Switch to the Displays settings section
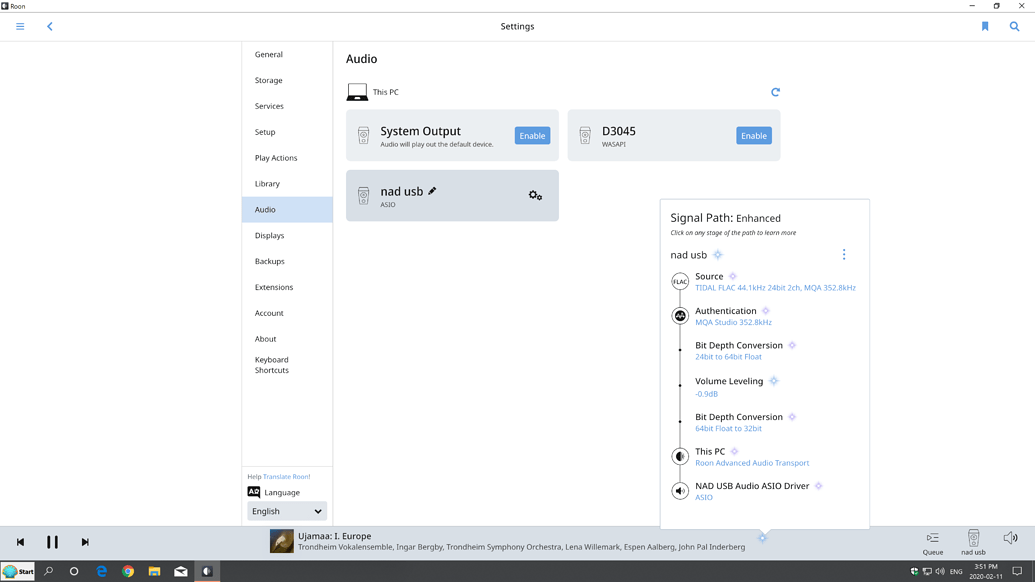1035x582 pixels. 269,235
